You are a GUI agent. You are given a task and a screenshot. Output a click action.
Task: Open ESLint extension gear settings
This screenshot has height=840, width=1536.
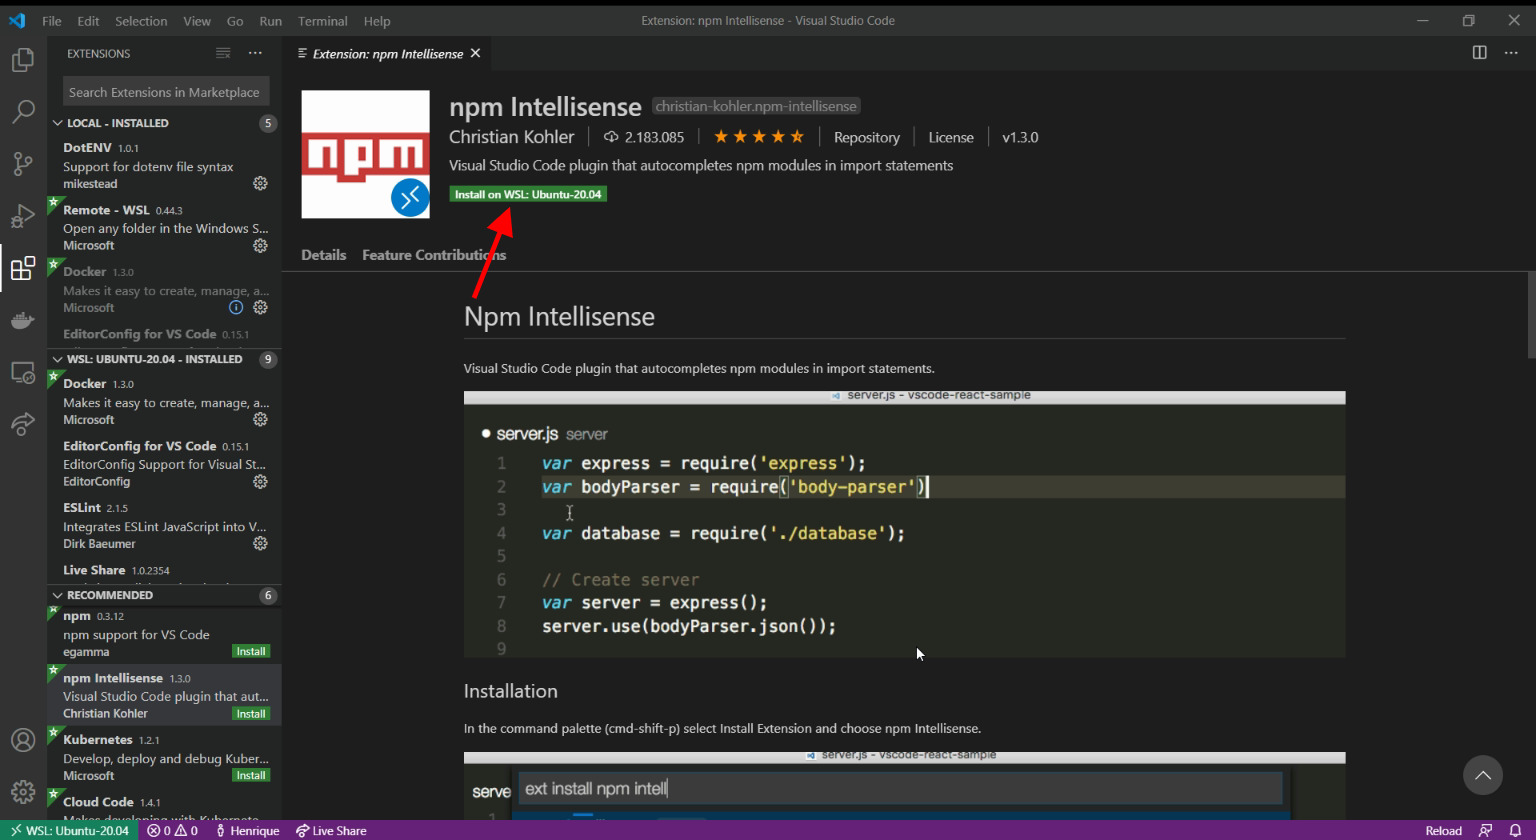260,544
